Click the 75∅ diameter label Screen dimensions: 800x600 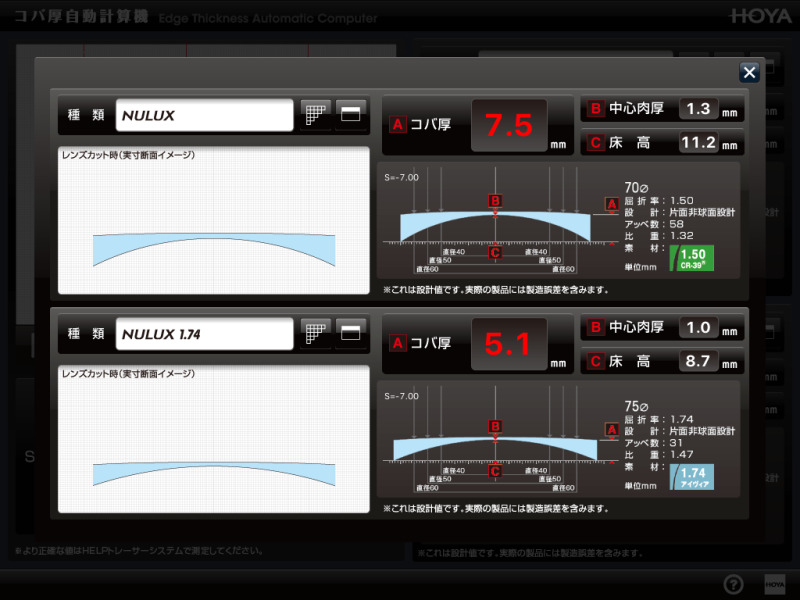(x=636, y=407)
